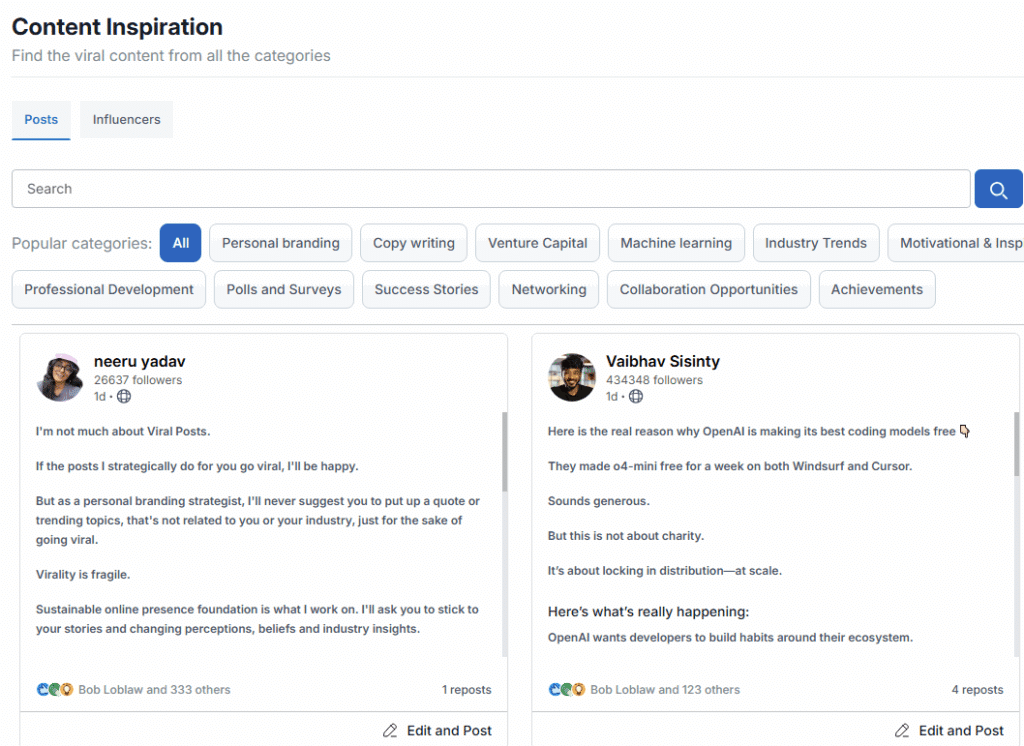Screen dimensions: 1024x746
Task: Click the Achievements category chip
Action: click(x=877, y=290)
